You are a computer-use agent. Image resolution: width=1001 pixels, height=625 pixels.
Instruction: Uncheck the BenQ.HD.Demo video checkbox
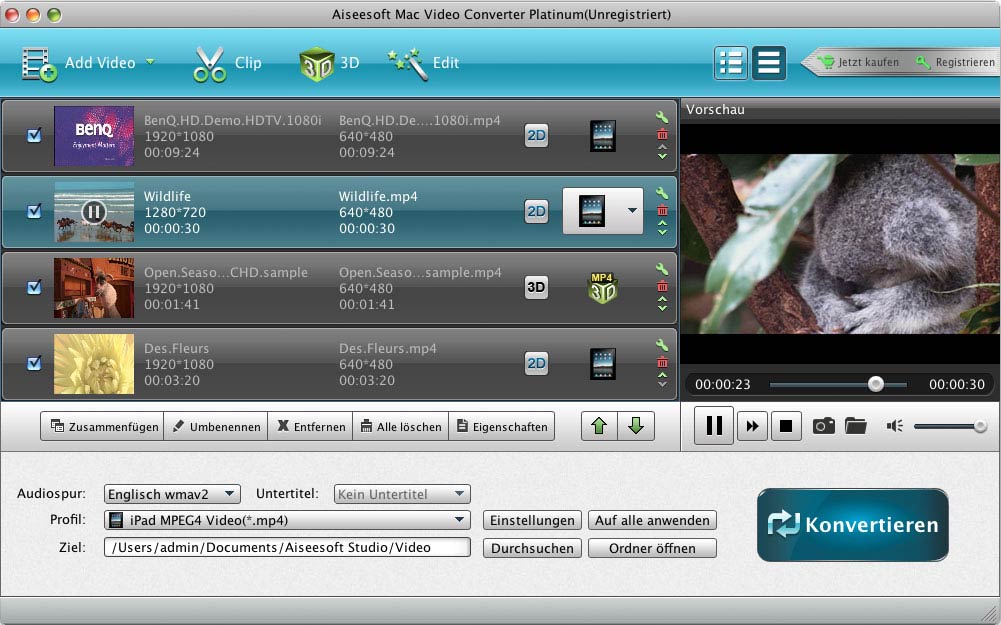click(34, 135)
